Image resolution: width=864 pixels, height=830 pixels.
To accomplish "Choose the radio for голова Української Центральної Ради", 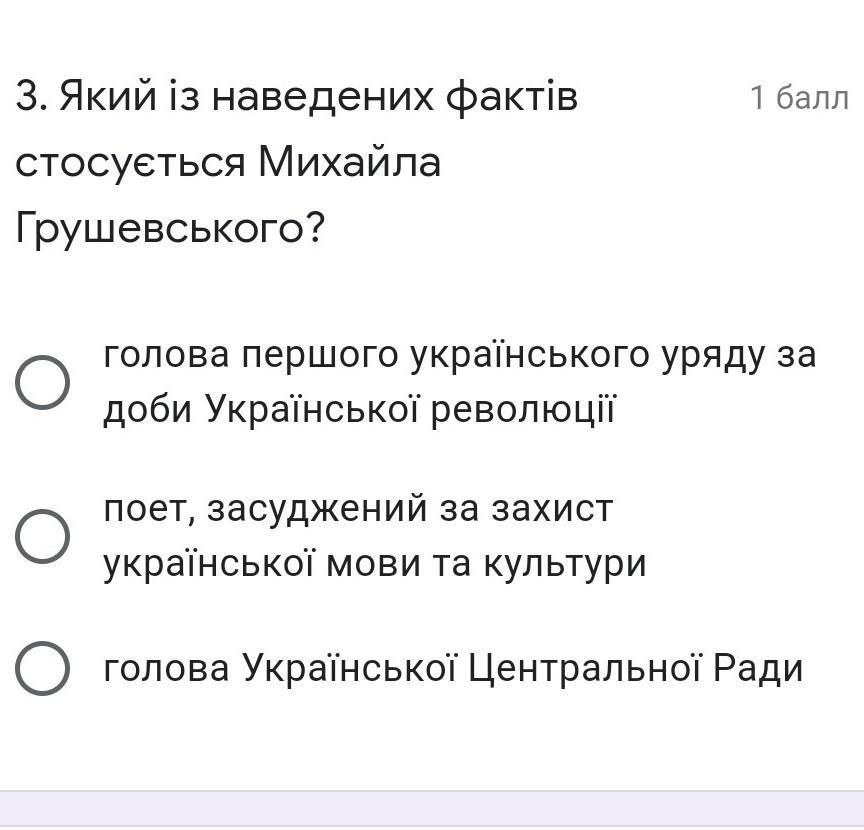I will pyautogui.click(x=43, y=668).
